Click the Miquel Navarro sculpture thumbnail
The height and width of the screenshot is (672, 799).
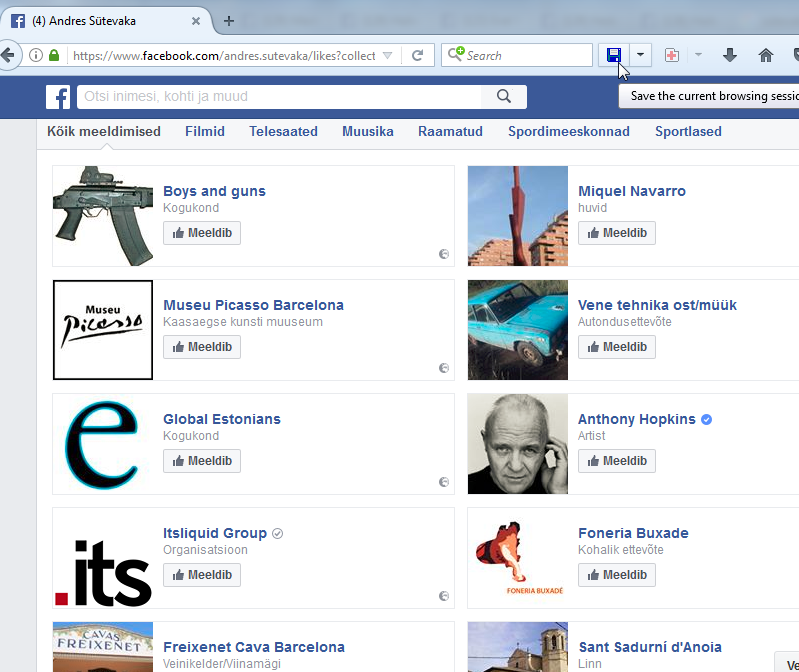coord(518,216)
